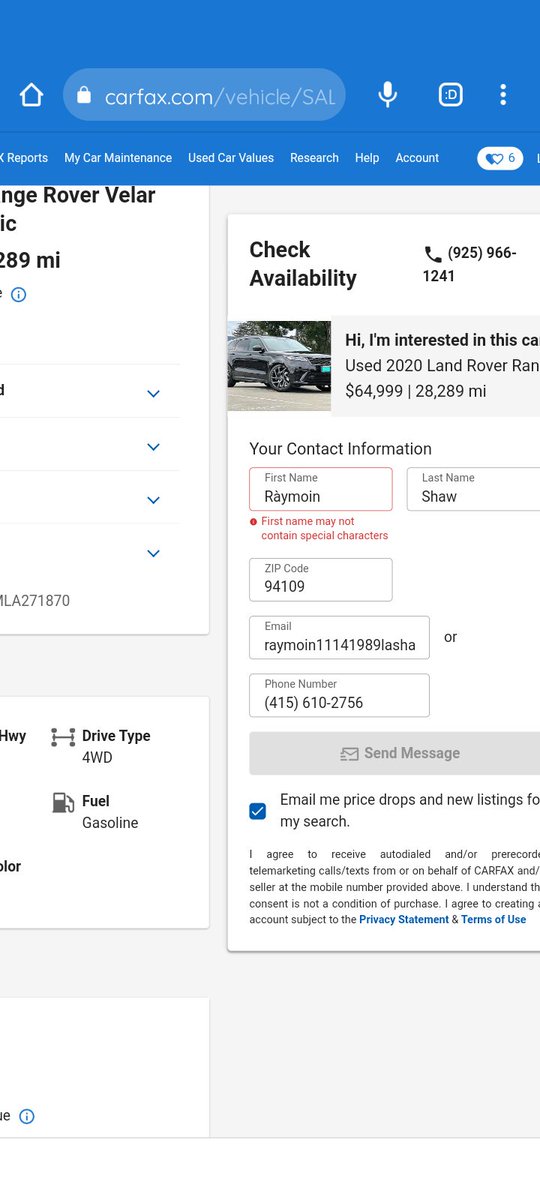Click the Check Availability heading
Screen dimensions: 540x1200
pyautogui.click(x=303, y=264)
